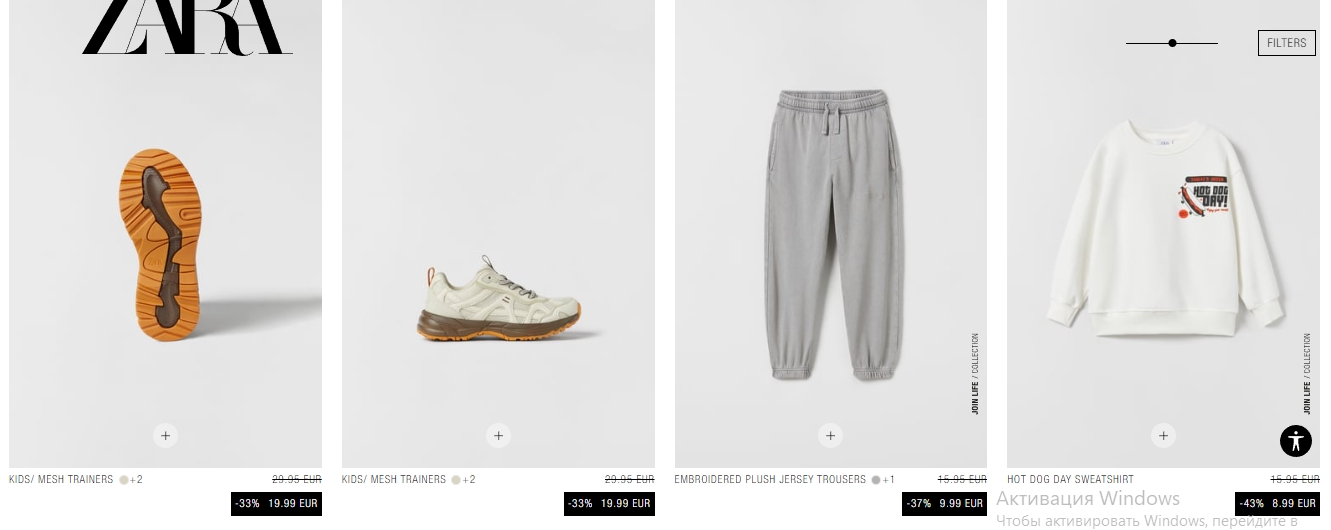This screenshot has width=1331, height=530.
Task: Click plus icon under Hot Dog Day sweatshirt
Action: tap(1162, 435)
